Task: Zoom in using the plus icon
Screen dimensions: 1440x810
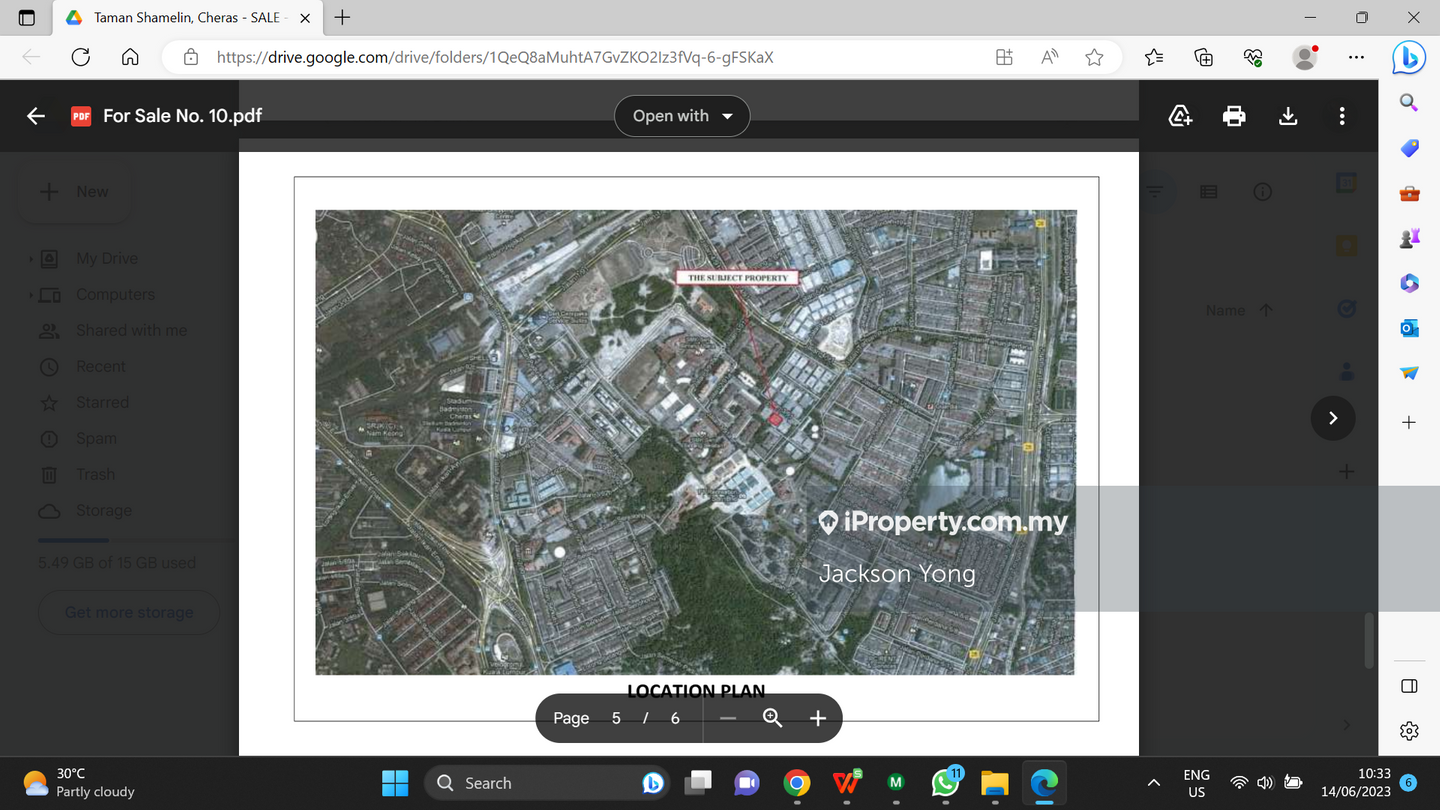Action: pos(817,718)
